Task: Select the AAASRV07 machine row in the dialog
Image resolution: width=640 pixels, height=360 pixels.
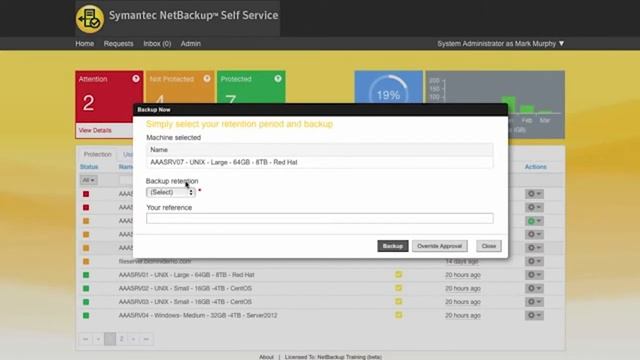Action: pos(320,162)
